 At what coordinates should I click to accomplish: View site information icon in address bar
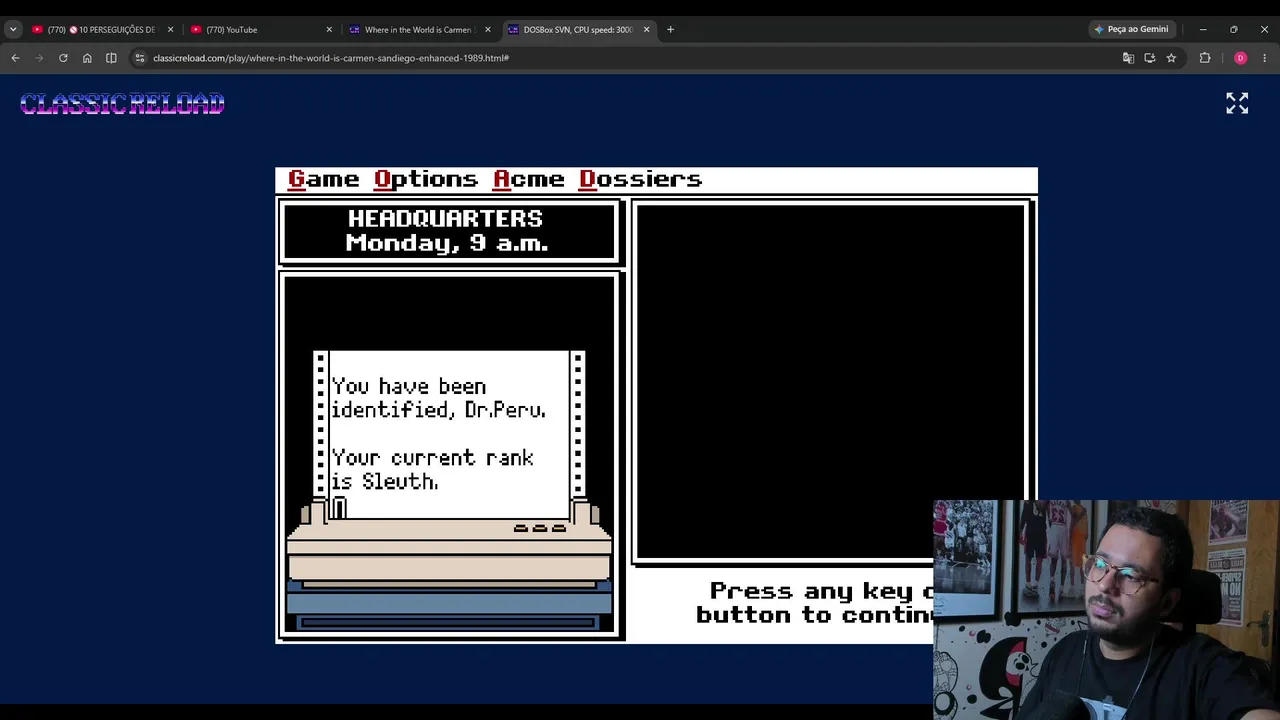[140, 58]
